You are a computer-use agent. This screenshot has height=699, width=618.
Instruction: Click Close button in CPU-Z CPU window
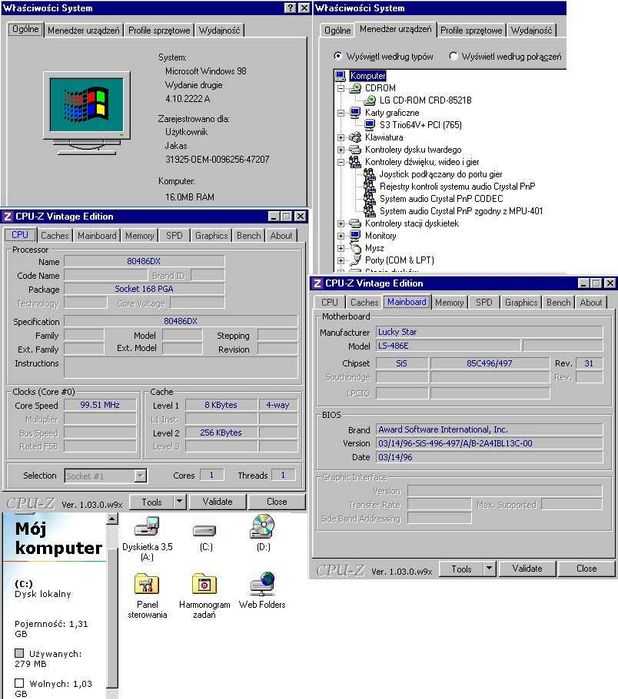coord(276,502)
